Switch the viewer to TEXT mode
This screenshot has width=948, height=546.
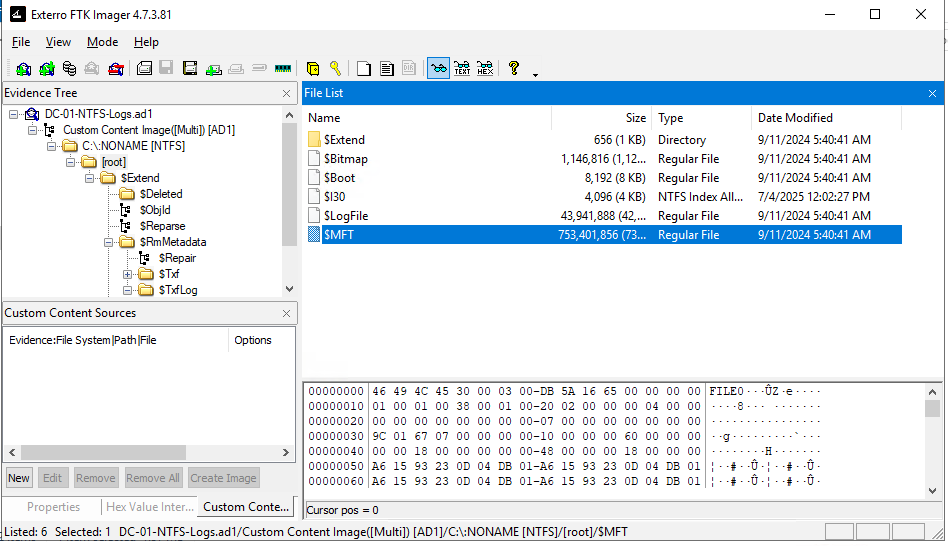coord(462,68)
